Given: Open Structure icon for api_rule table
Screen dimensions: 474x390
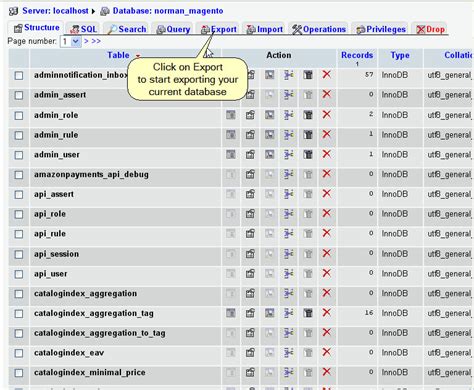Looking at the screenshot, I should point(250,234).
